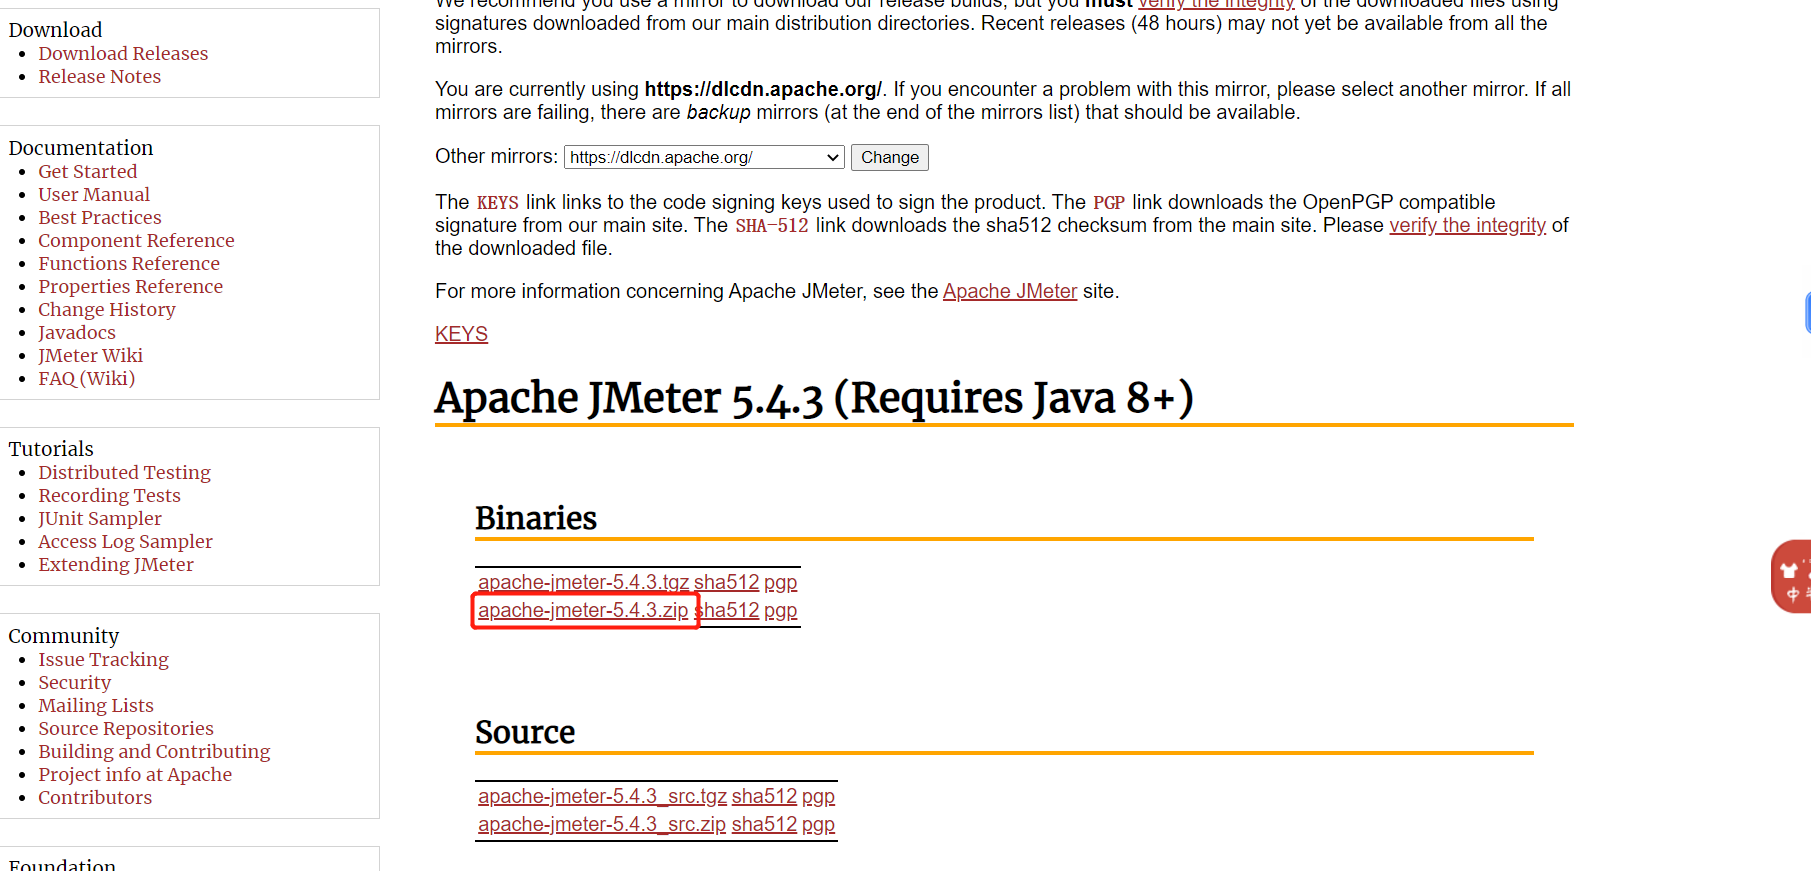Open the Security link in Community

click(x=74, y=682)
